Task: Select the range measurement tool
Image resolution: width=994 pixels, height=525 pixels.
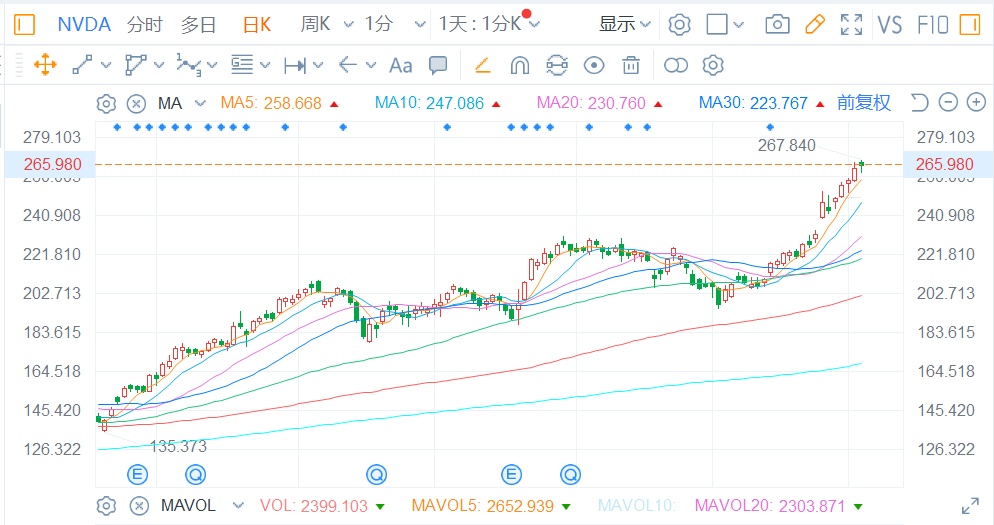Action: 295,65
